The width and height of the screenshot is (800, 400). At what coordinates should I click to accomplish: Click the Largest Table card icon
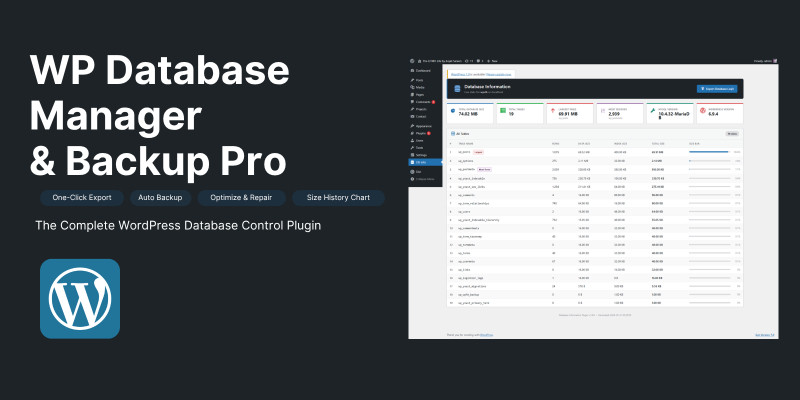tap(553, 110)
